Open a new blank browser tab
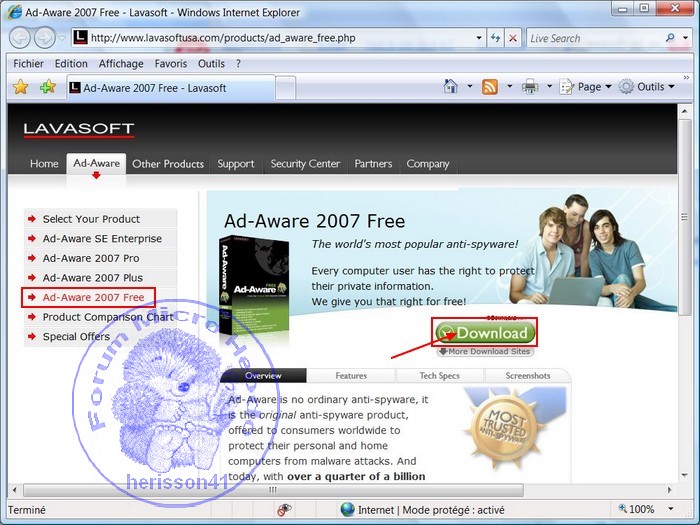 point(285,88)
